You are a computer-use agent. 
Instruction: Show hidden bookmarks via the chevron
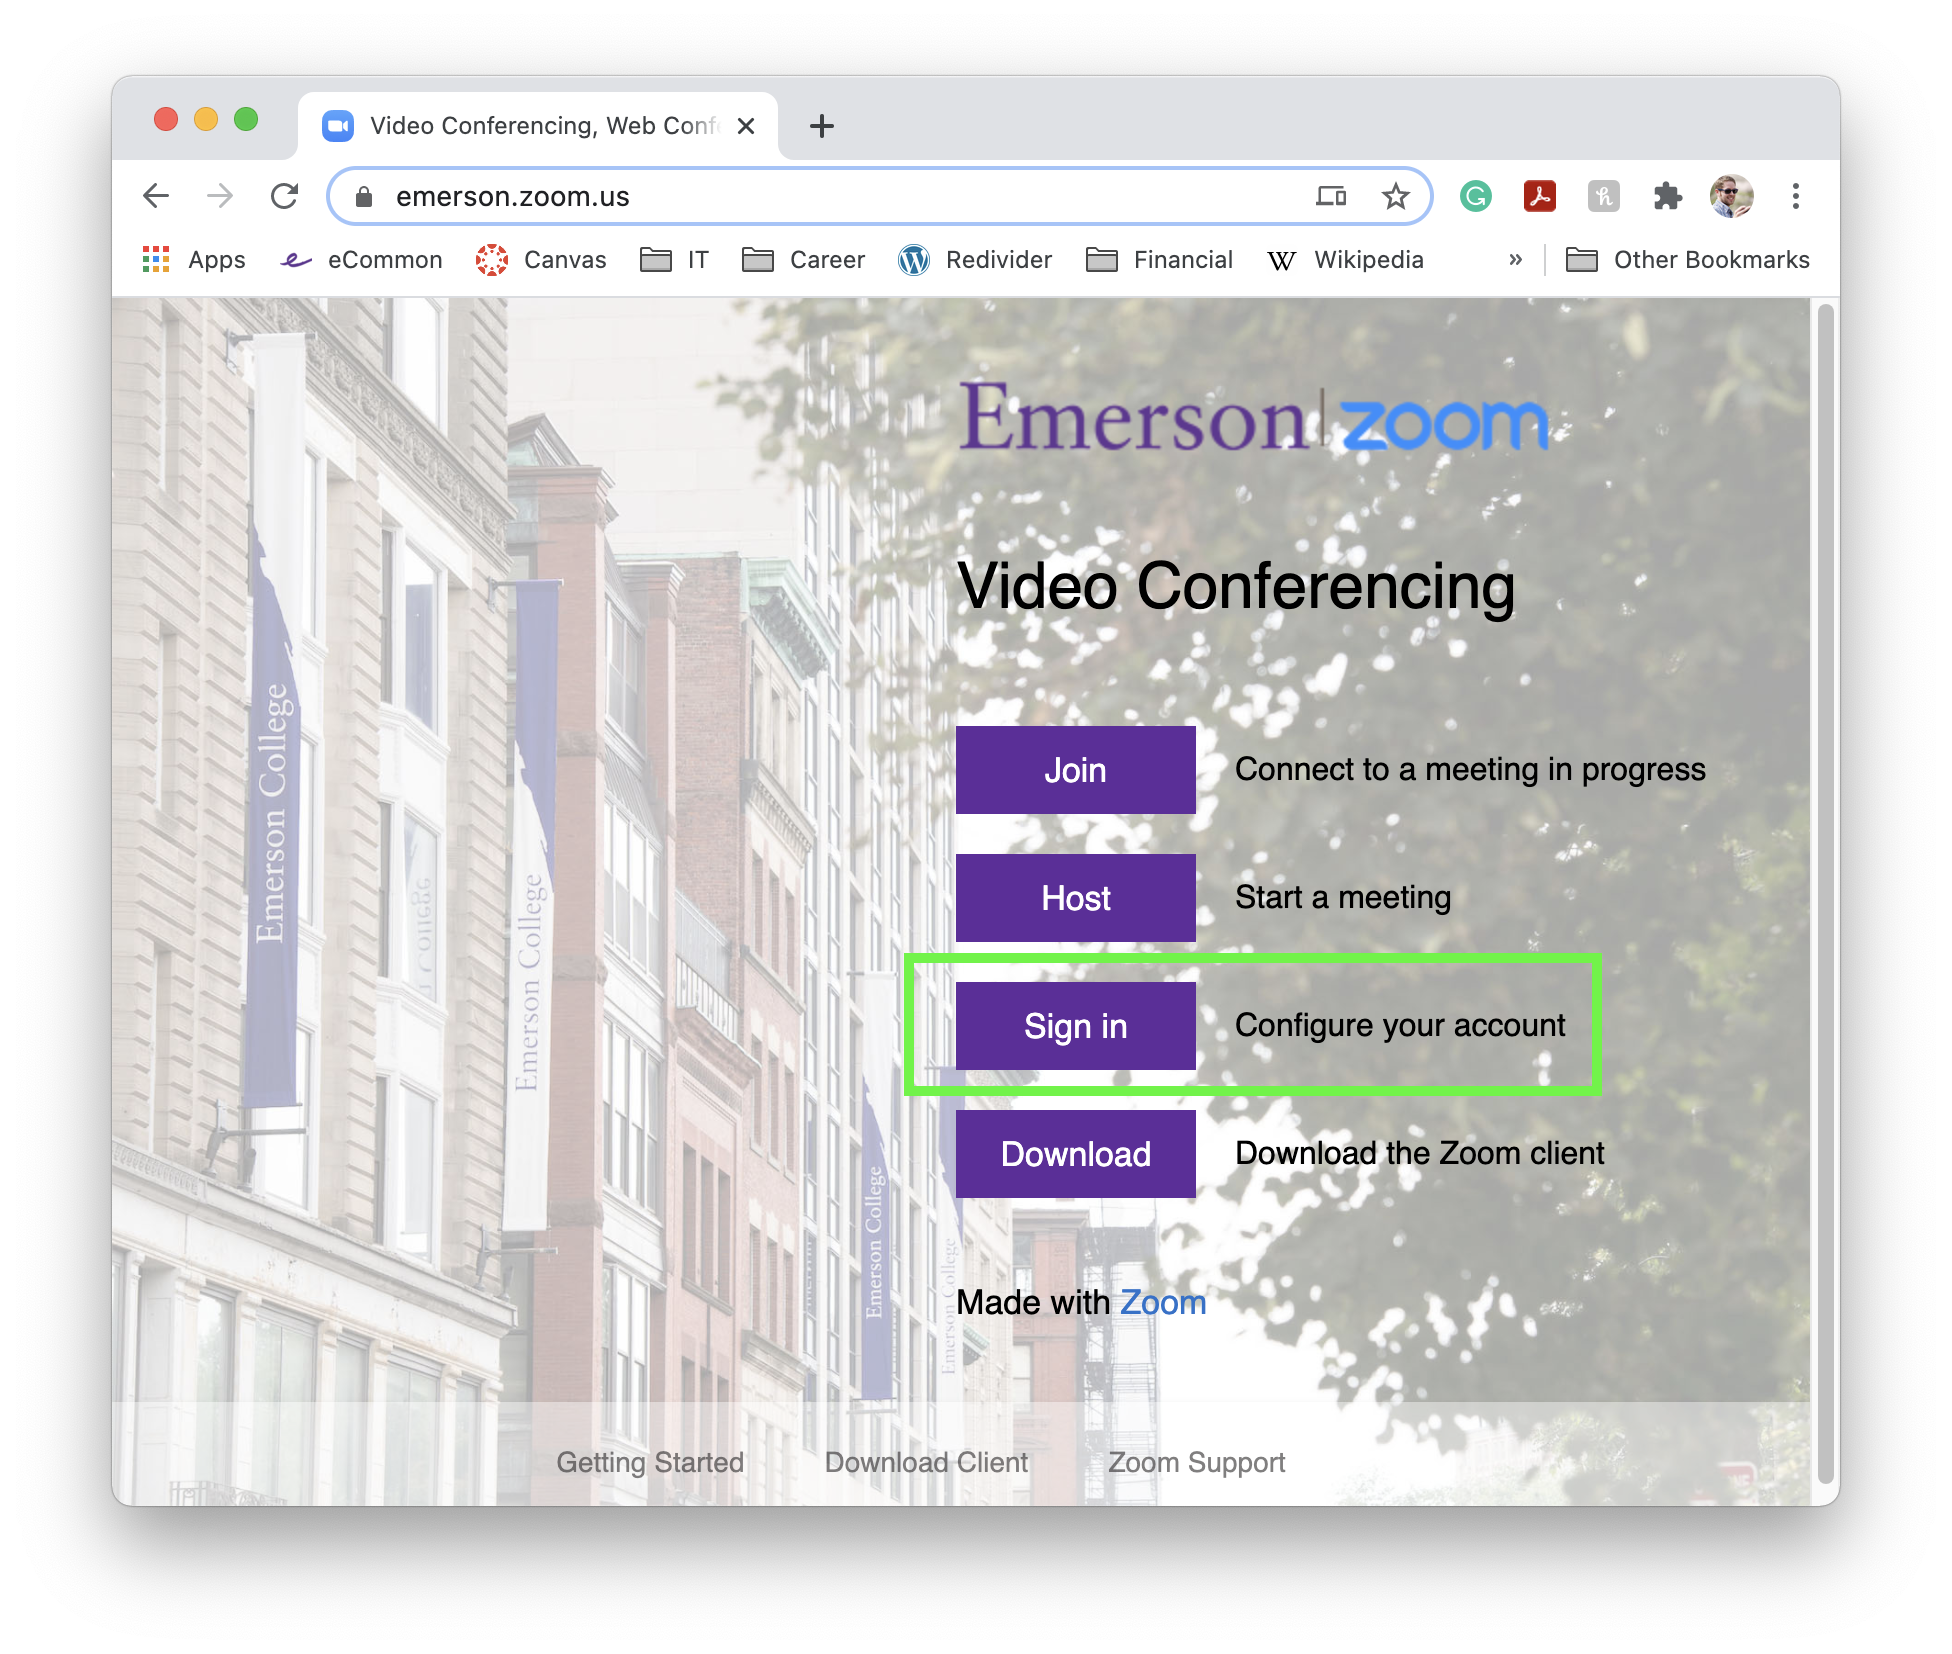tap(1516, 260)
